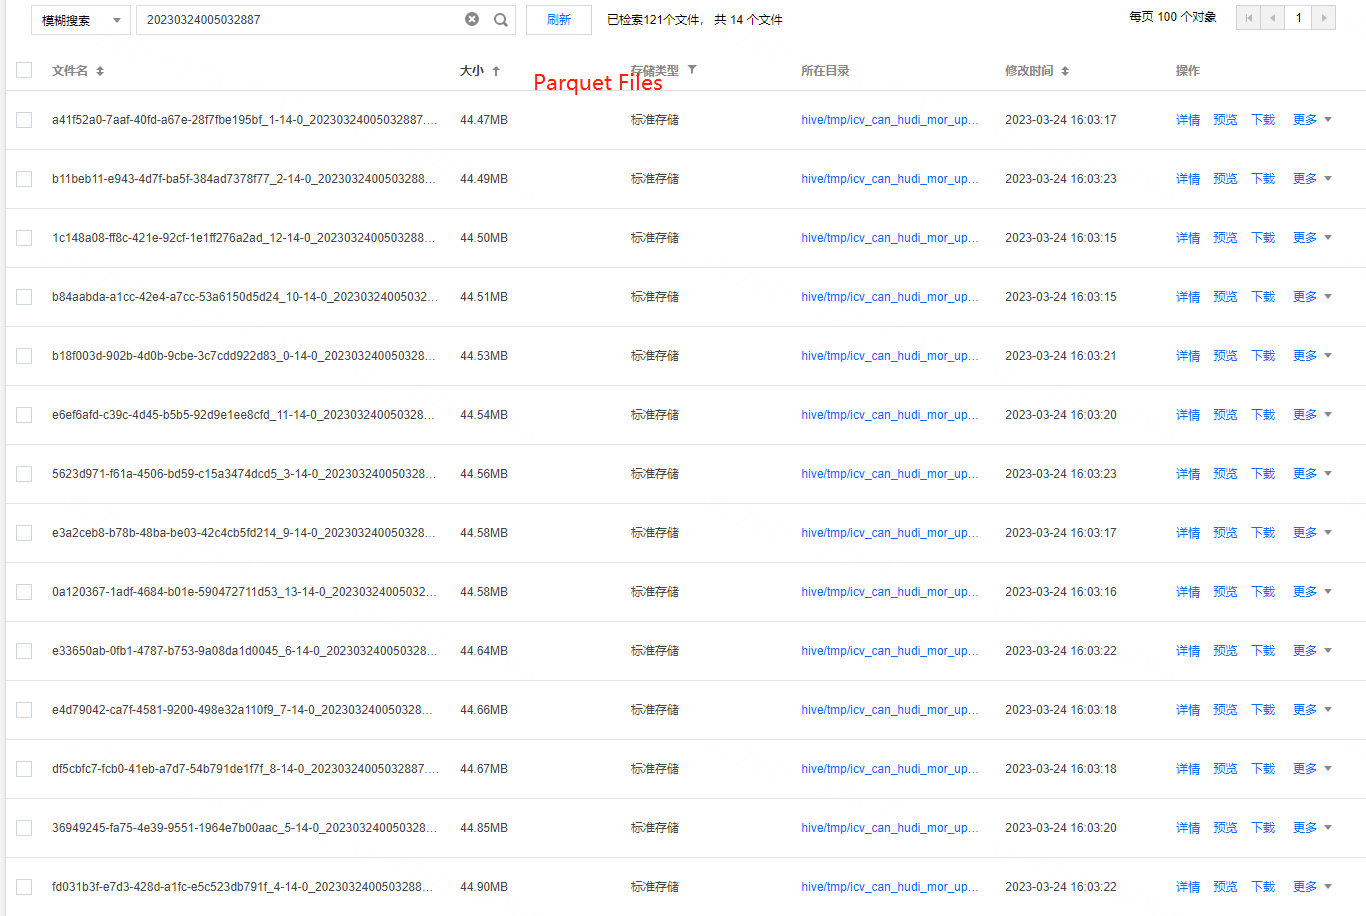Clear the search box text

pos(472,19)
